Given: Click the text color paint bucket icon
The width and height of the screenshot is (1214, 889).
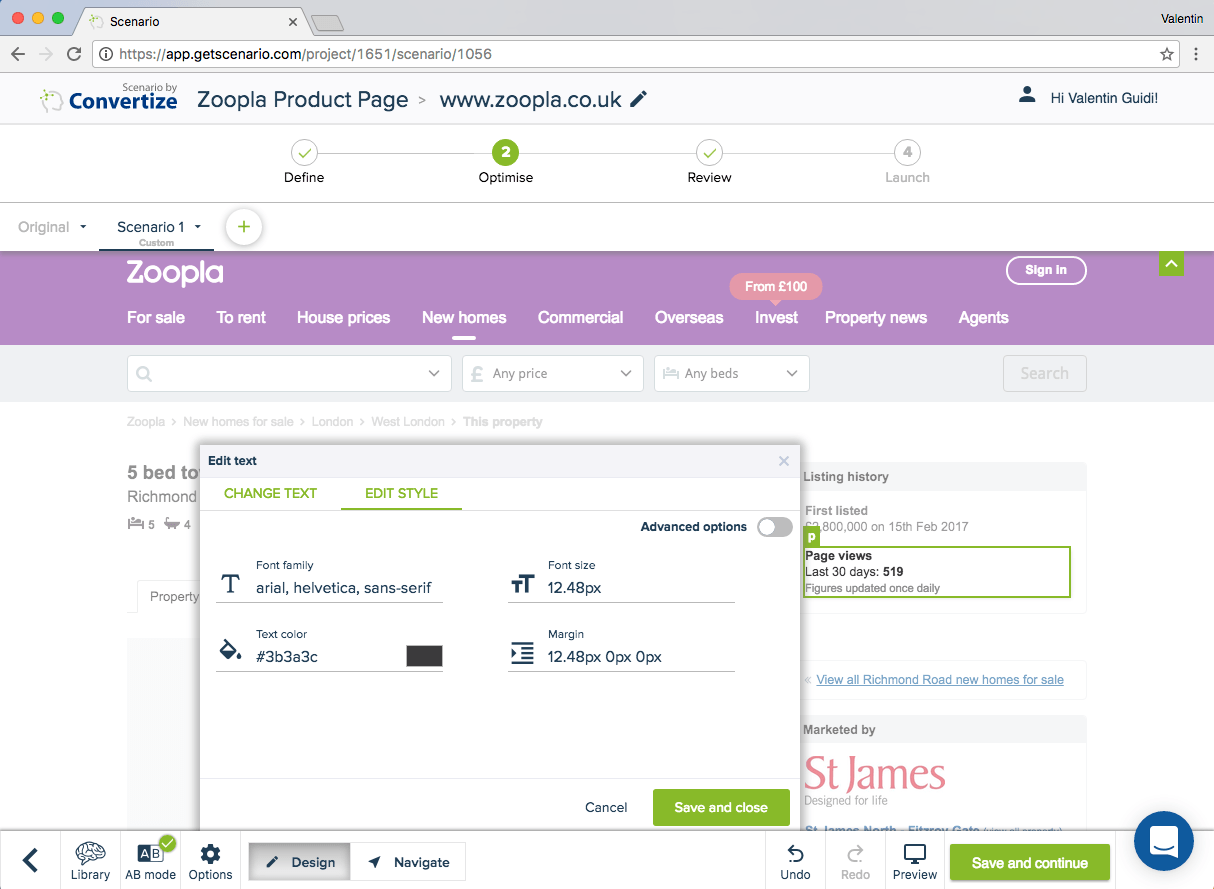Looking at the screenshot, I should click(x=231, y=651).
